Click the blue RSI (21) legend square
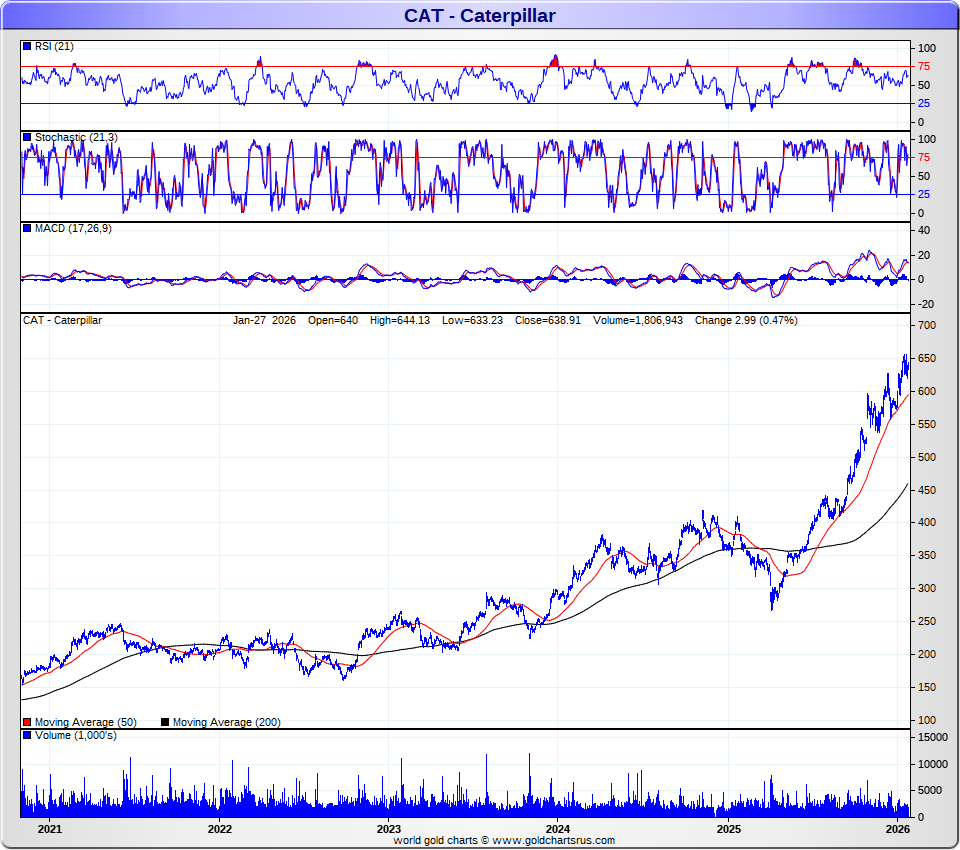The width and height of the screenshot is (960, 850). coord(27,47)
